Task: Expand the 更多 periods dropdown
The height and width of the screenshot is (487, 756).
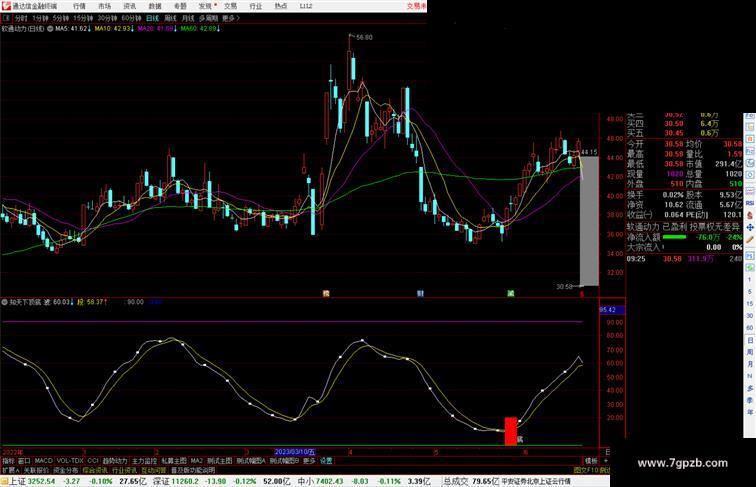Action: coord(231,18)
